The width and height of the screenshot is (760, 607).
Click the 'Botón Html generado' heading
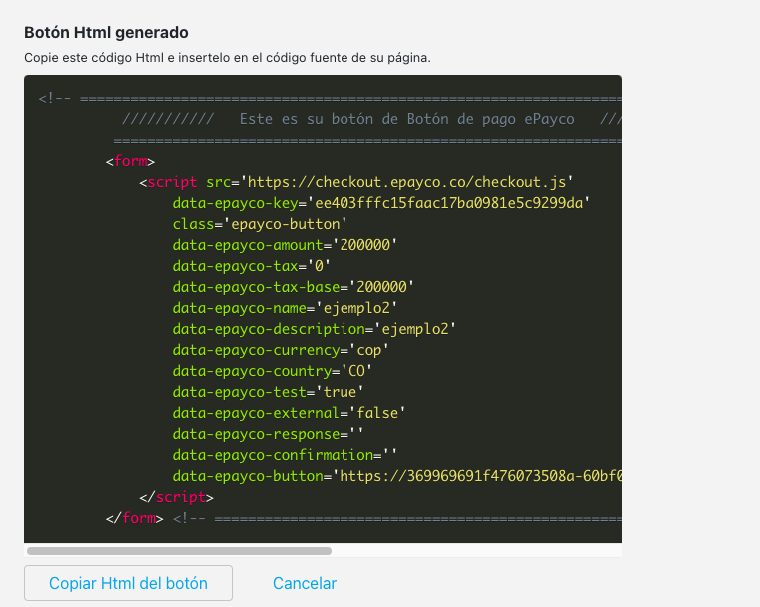point(106,32)
